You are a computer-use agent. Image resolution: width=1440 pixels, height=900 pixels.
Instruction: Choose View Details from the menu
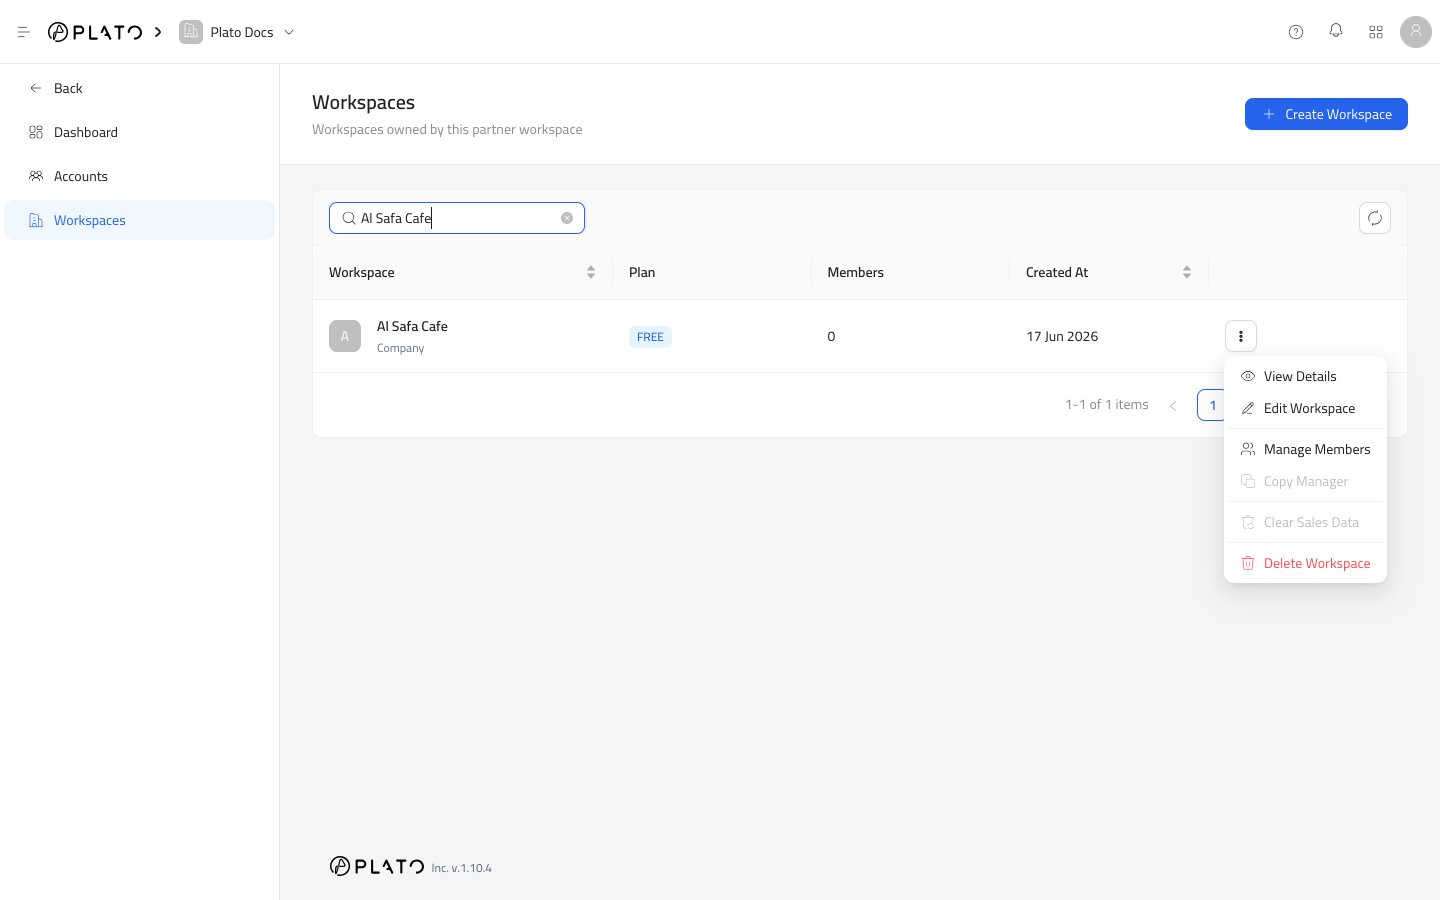coord(1305,376)
